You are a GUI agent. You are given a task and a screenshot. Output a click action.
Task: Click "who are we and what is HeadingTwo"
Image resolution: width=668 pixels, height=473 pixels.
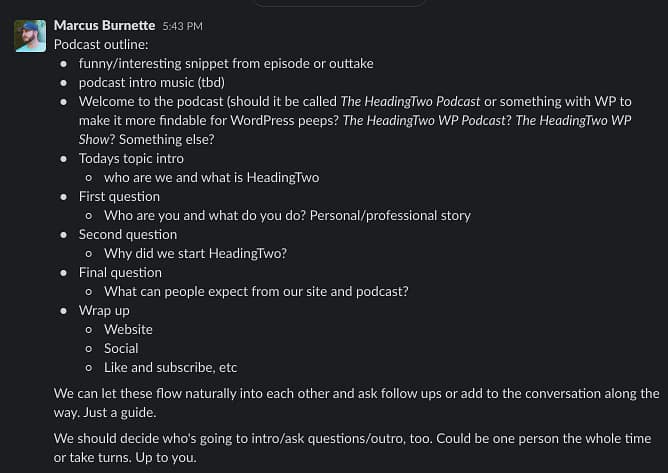click(x=211, y=177)
